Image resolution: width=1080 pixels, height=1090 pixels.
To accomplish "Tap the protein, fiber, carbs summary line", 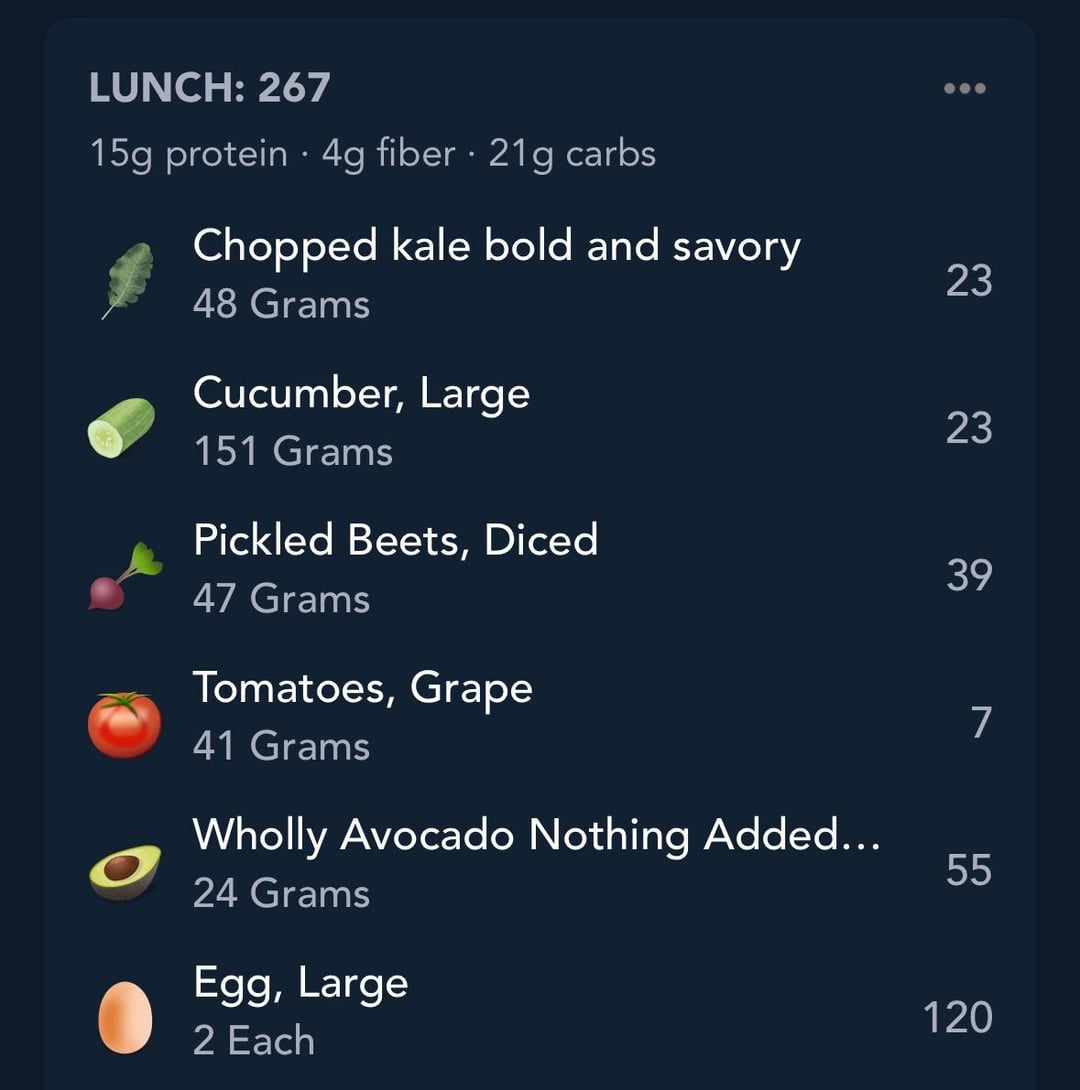I will pos(372,154).
